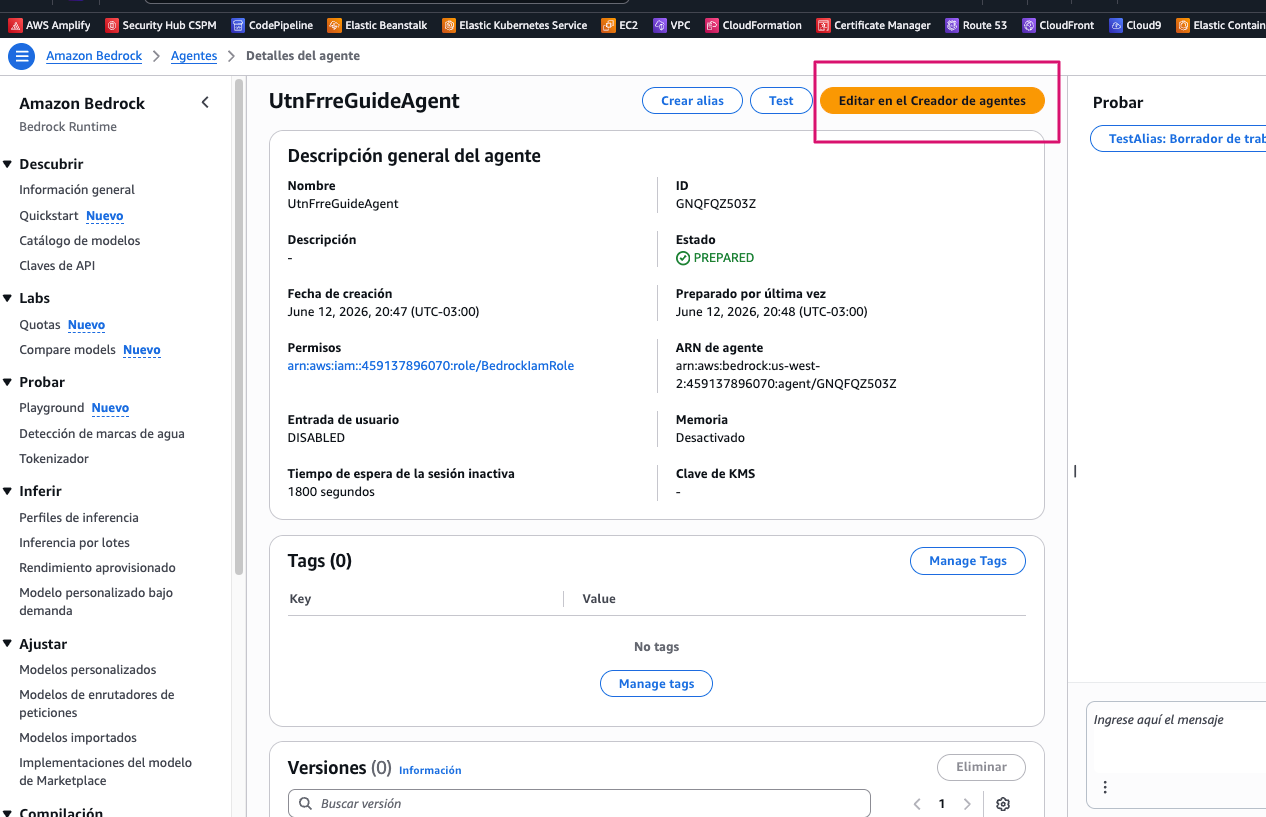Viewport: 1266px width, 817px height.
Task: Open BedrockIamRole permissions ARN link
Action: click(431, 366)
